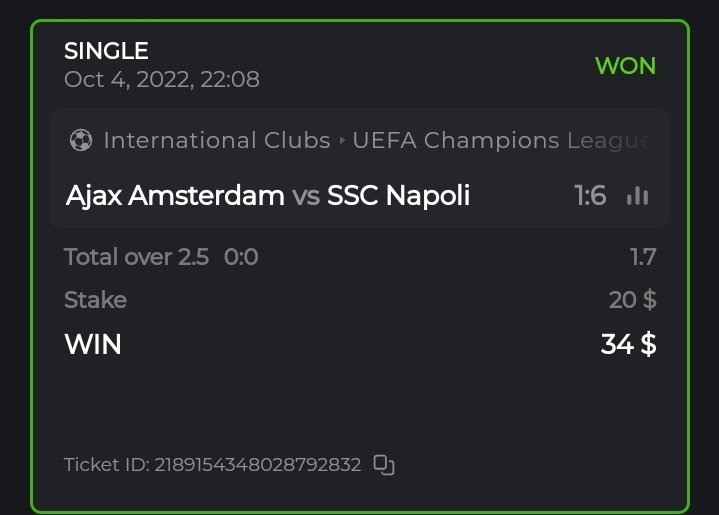The height and width of the screenshot is (515, 719).
Task: Open the UEFA Champions League link
Action: coord(502,141)
